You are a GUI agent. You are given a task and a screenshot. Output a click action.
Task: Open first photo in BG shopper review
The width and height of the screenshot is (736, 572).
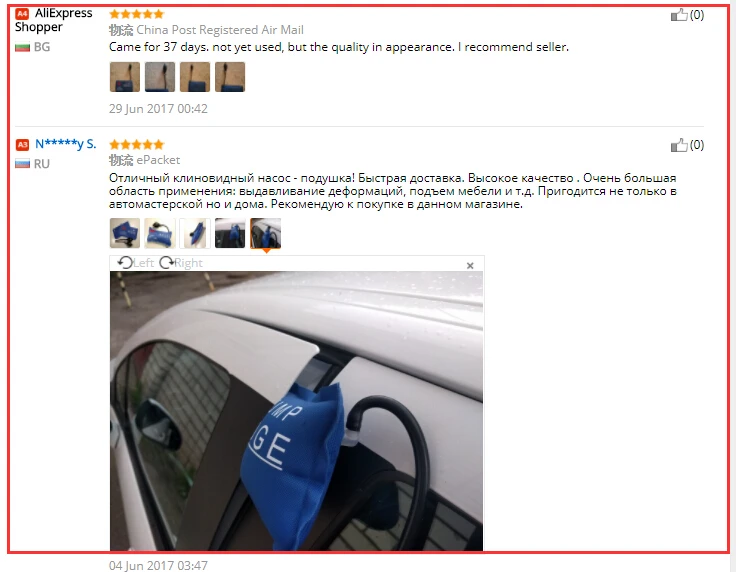pyautogui.click(x=125, y=77)
